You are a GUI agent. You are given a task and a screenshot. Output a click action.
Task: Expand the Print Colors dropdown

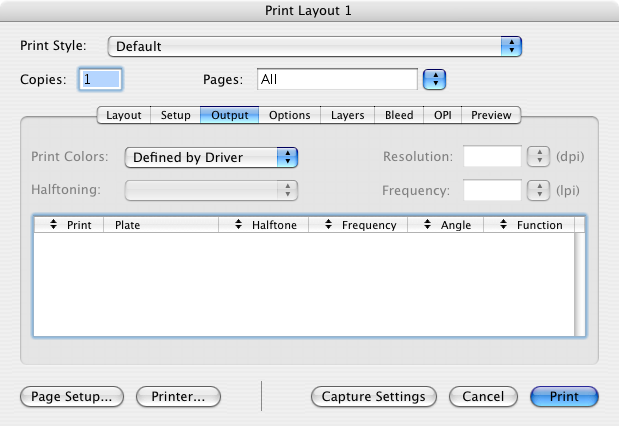pyautogui.click(x=212, y=156)
